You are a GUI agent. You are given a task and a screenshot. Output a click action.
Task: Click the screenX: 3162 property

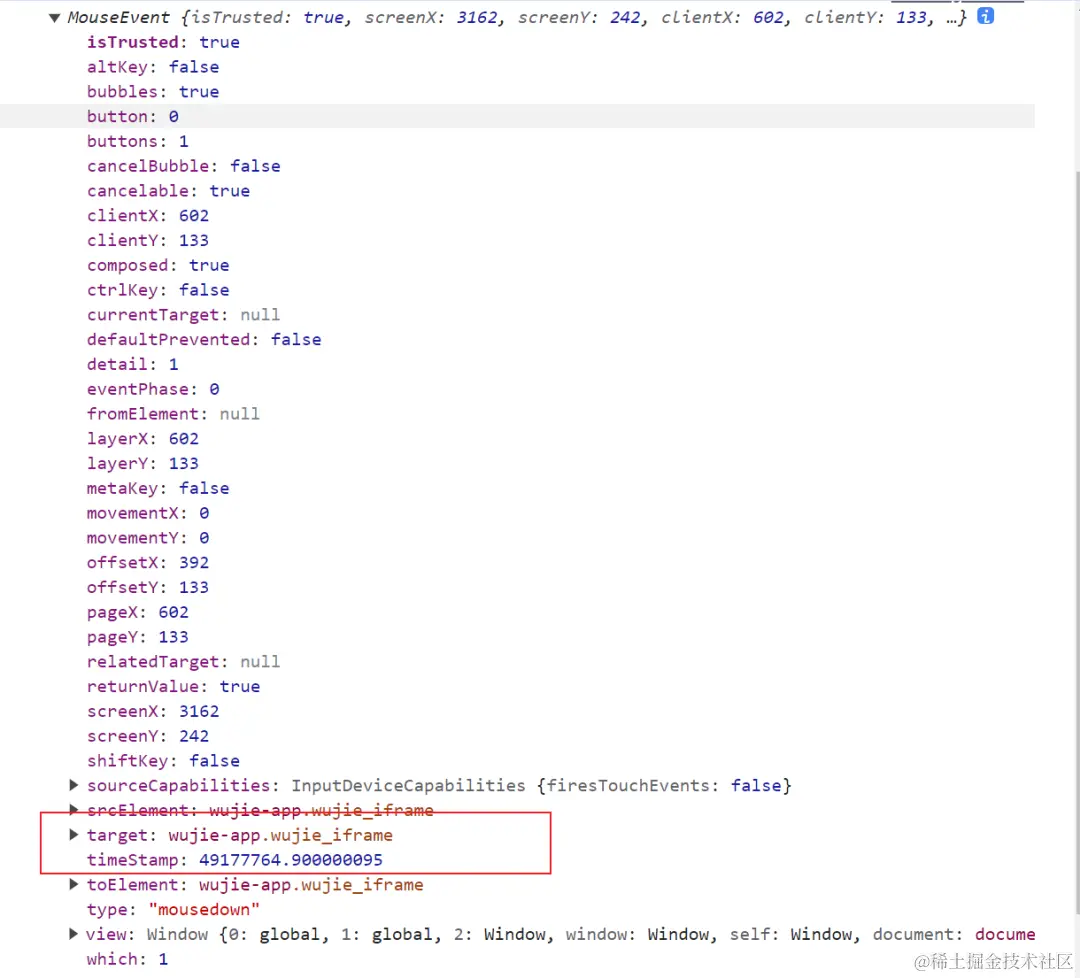(153, 711)
